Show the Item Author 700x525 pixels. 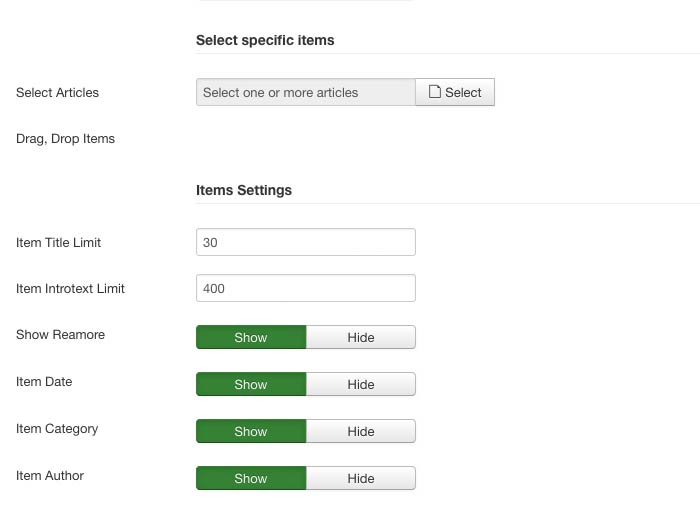[251, 478]
